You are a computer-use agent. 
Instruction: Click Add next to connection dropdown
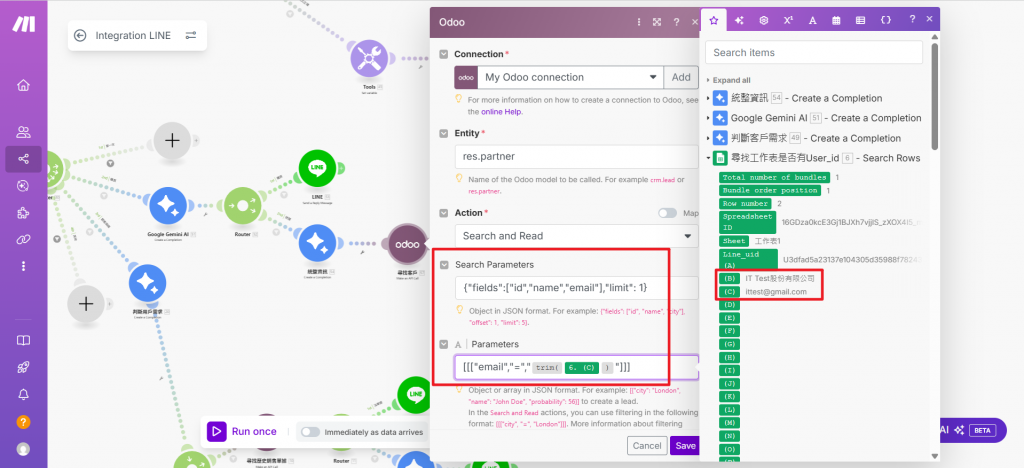point(681,77)
